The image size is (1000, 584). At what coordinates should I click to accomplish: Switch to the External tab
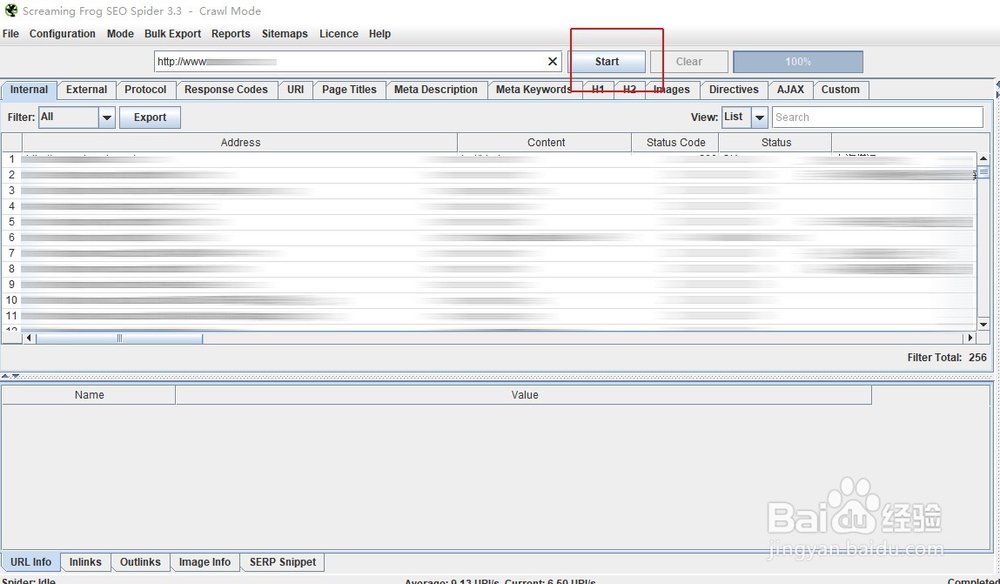87,89
